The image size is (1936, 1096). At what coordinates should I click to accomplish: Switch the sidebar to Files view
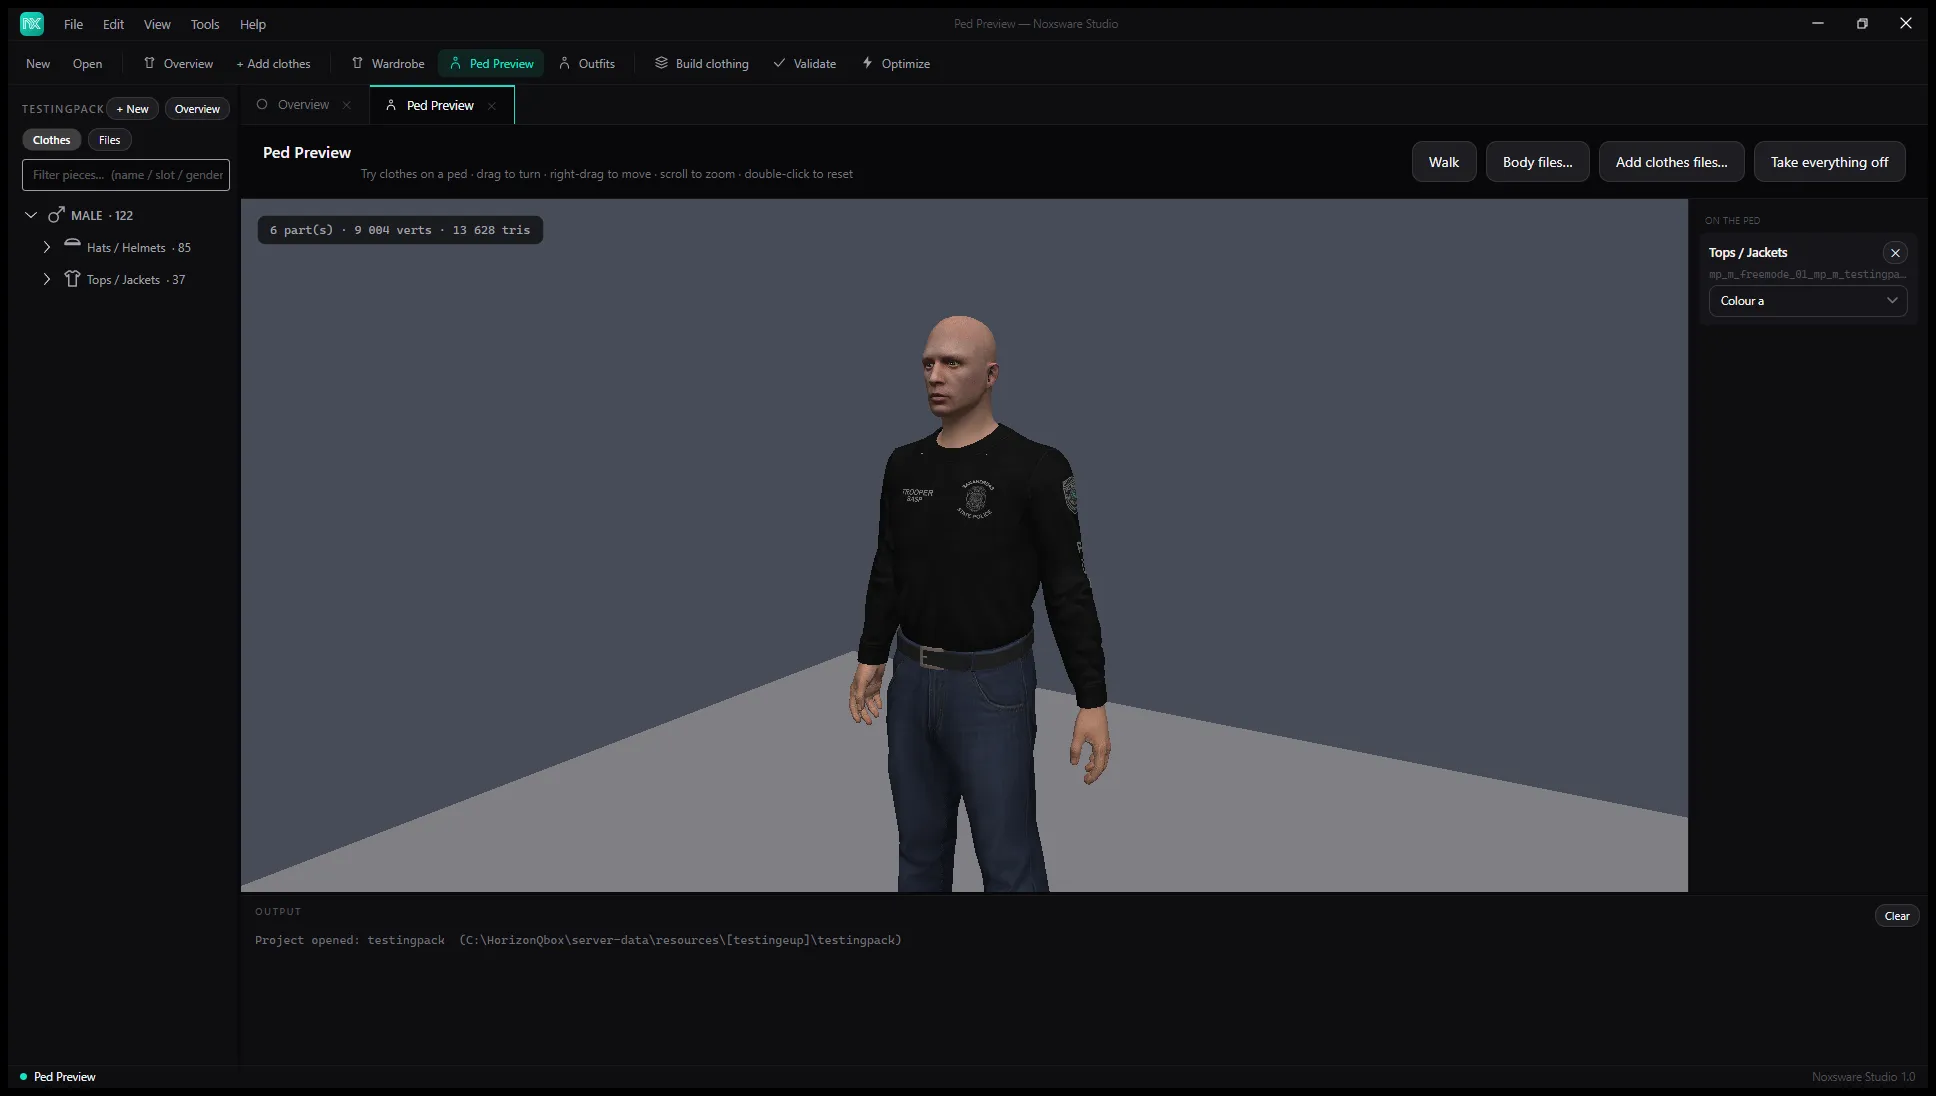tap(109, 140)
